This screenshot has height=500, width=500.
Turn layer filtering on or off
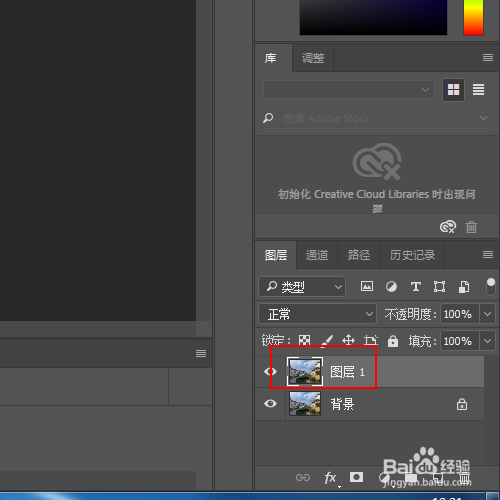(x=491, y=286)
